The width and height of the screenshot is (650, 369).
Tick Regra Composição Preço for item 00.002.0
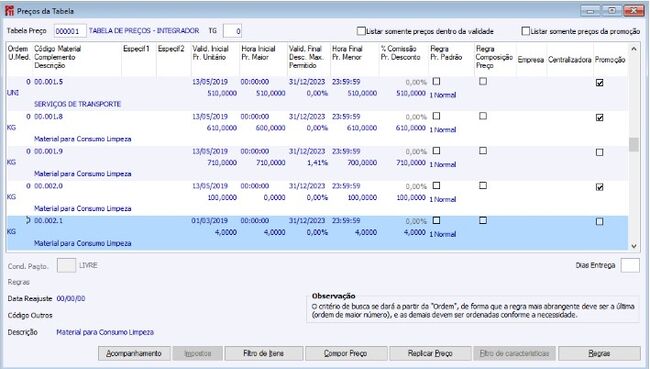pyautogui.click(x=483, y=185)
